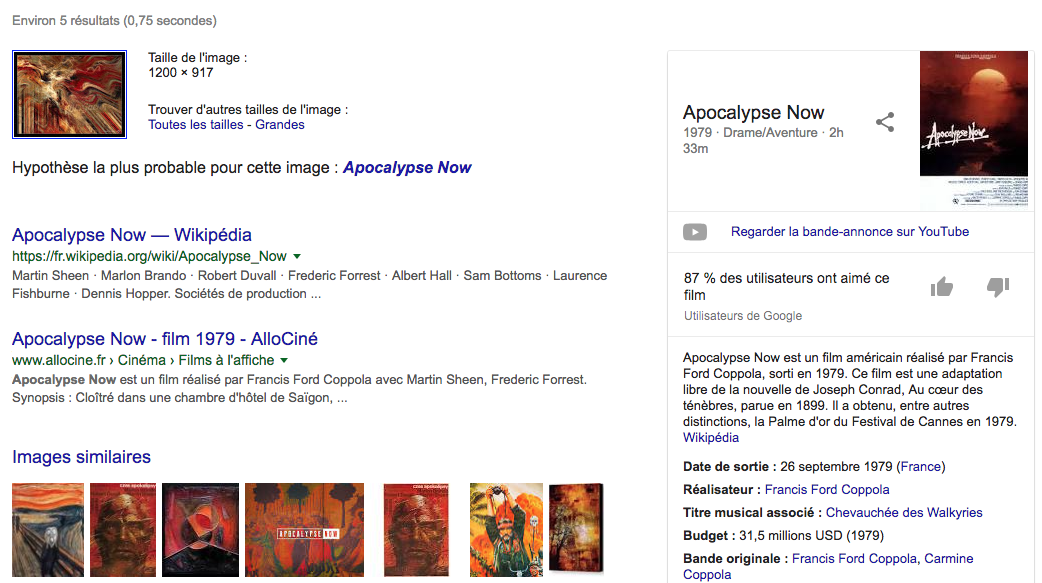Click 'Regarder la bande-annonce sur YouTube'
This screenshot has height=583, width=1042.
pyautogui.click(x=850, y=232)
